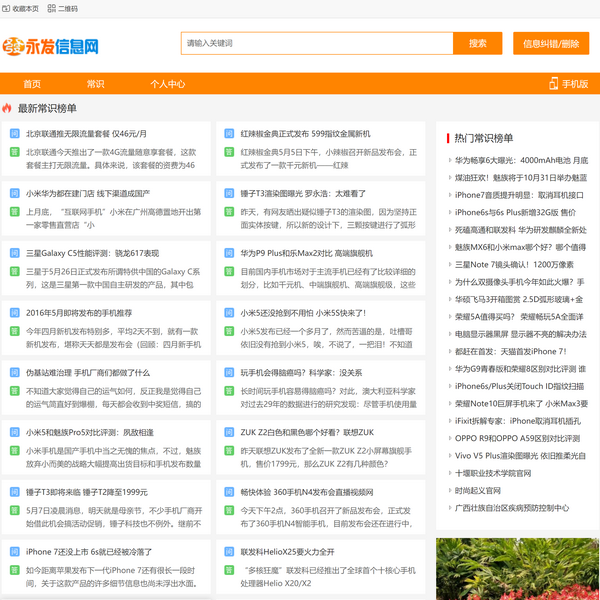This screenshot has height=600, width=600.
Task: Open the 常识 navigation tab
Action: pos(95,84)
